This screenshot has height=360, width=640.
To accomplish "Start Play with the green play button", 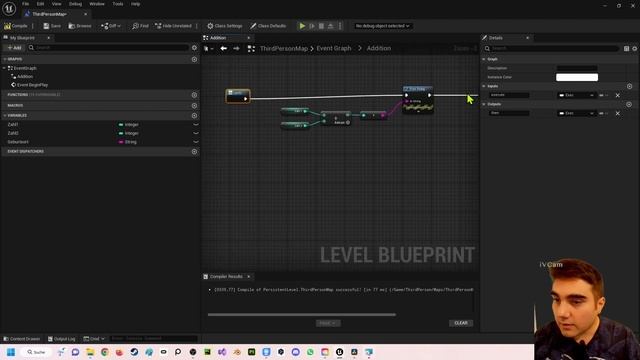I will tap(302, 26).
